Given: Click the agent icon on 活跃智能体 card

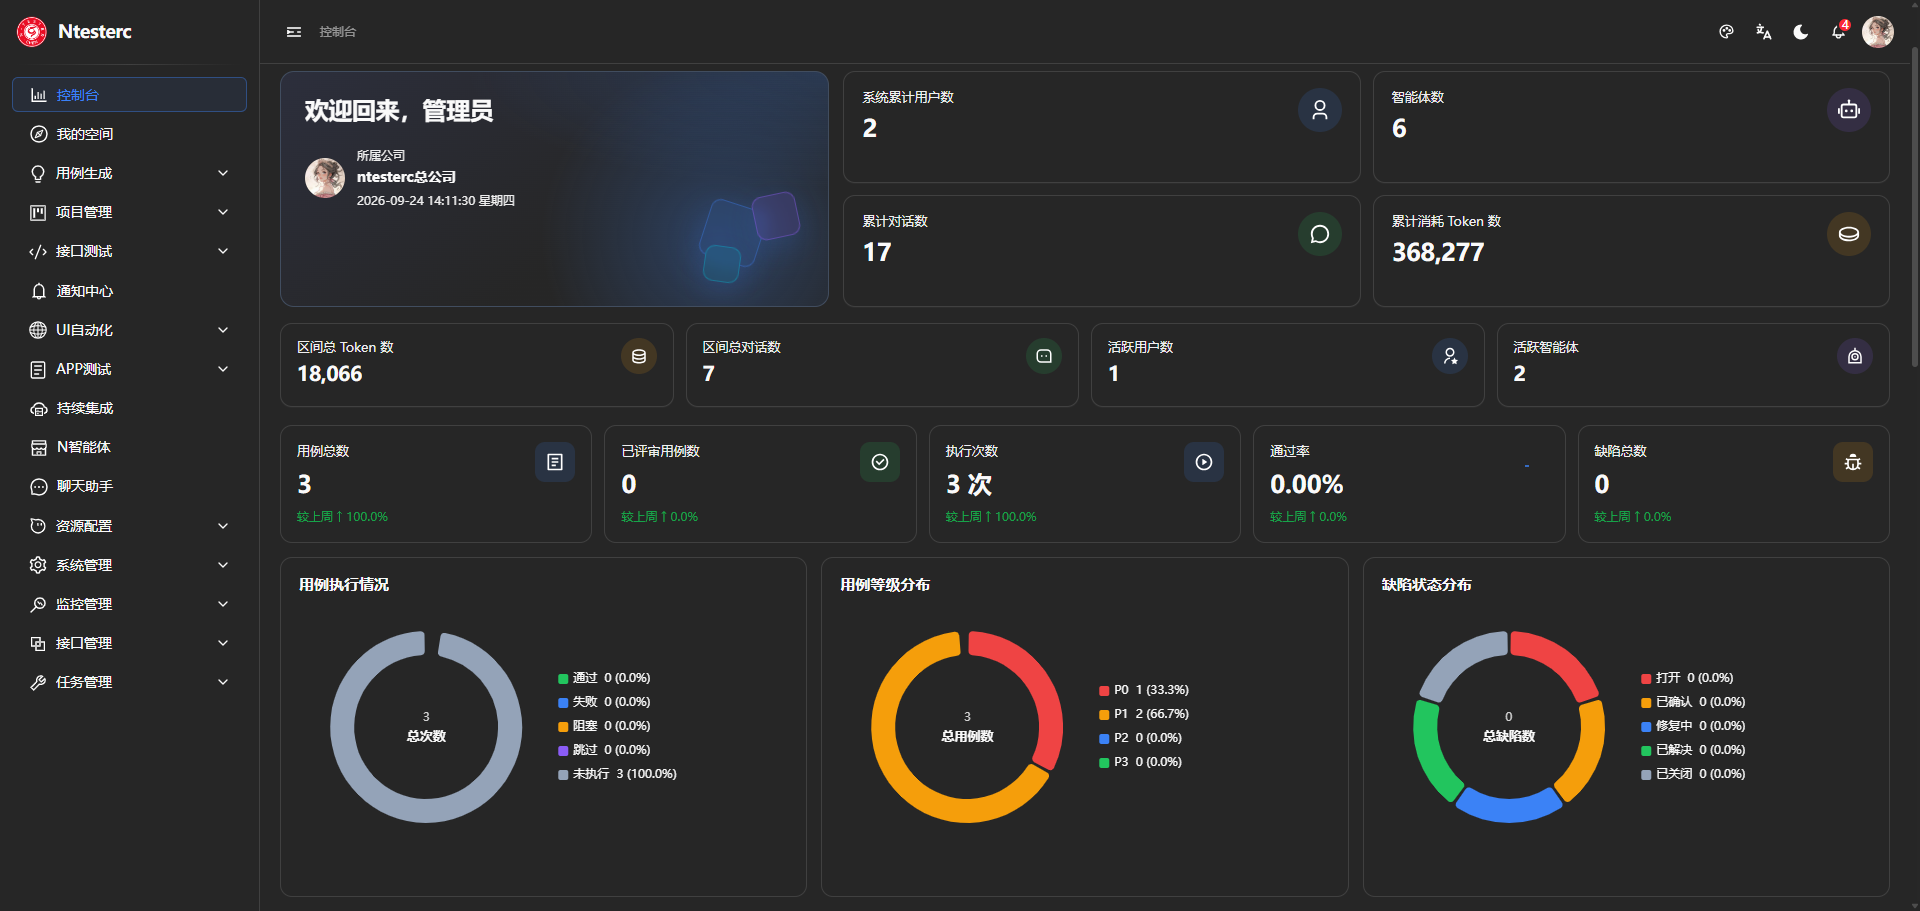Looking at the screenshot, I should coord(1855,356).
